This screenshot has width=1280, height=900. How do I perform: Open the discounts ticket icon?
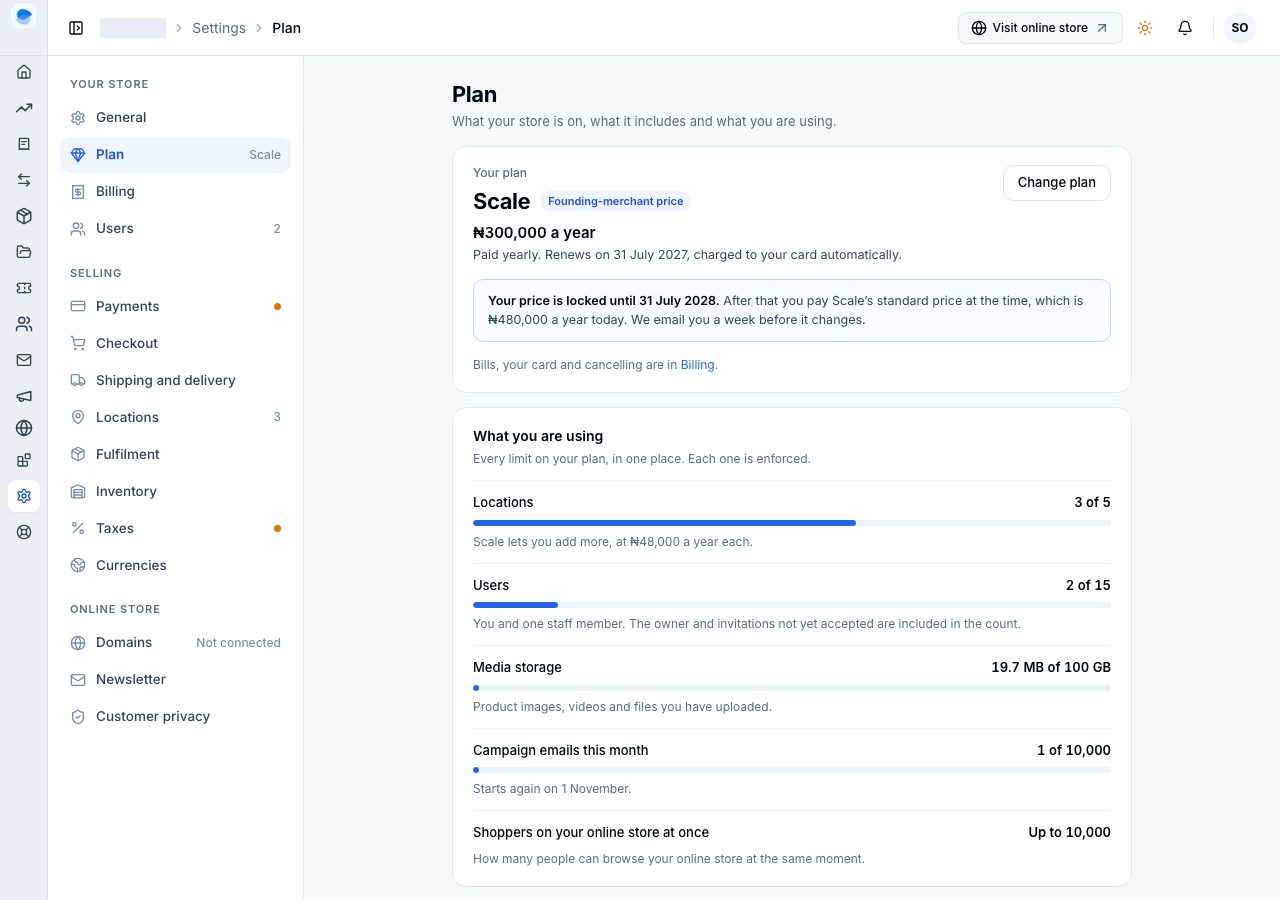pos(24,288)
